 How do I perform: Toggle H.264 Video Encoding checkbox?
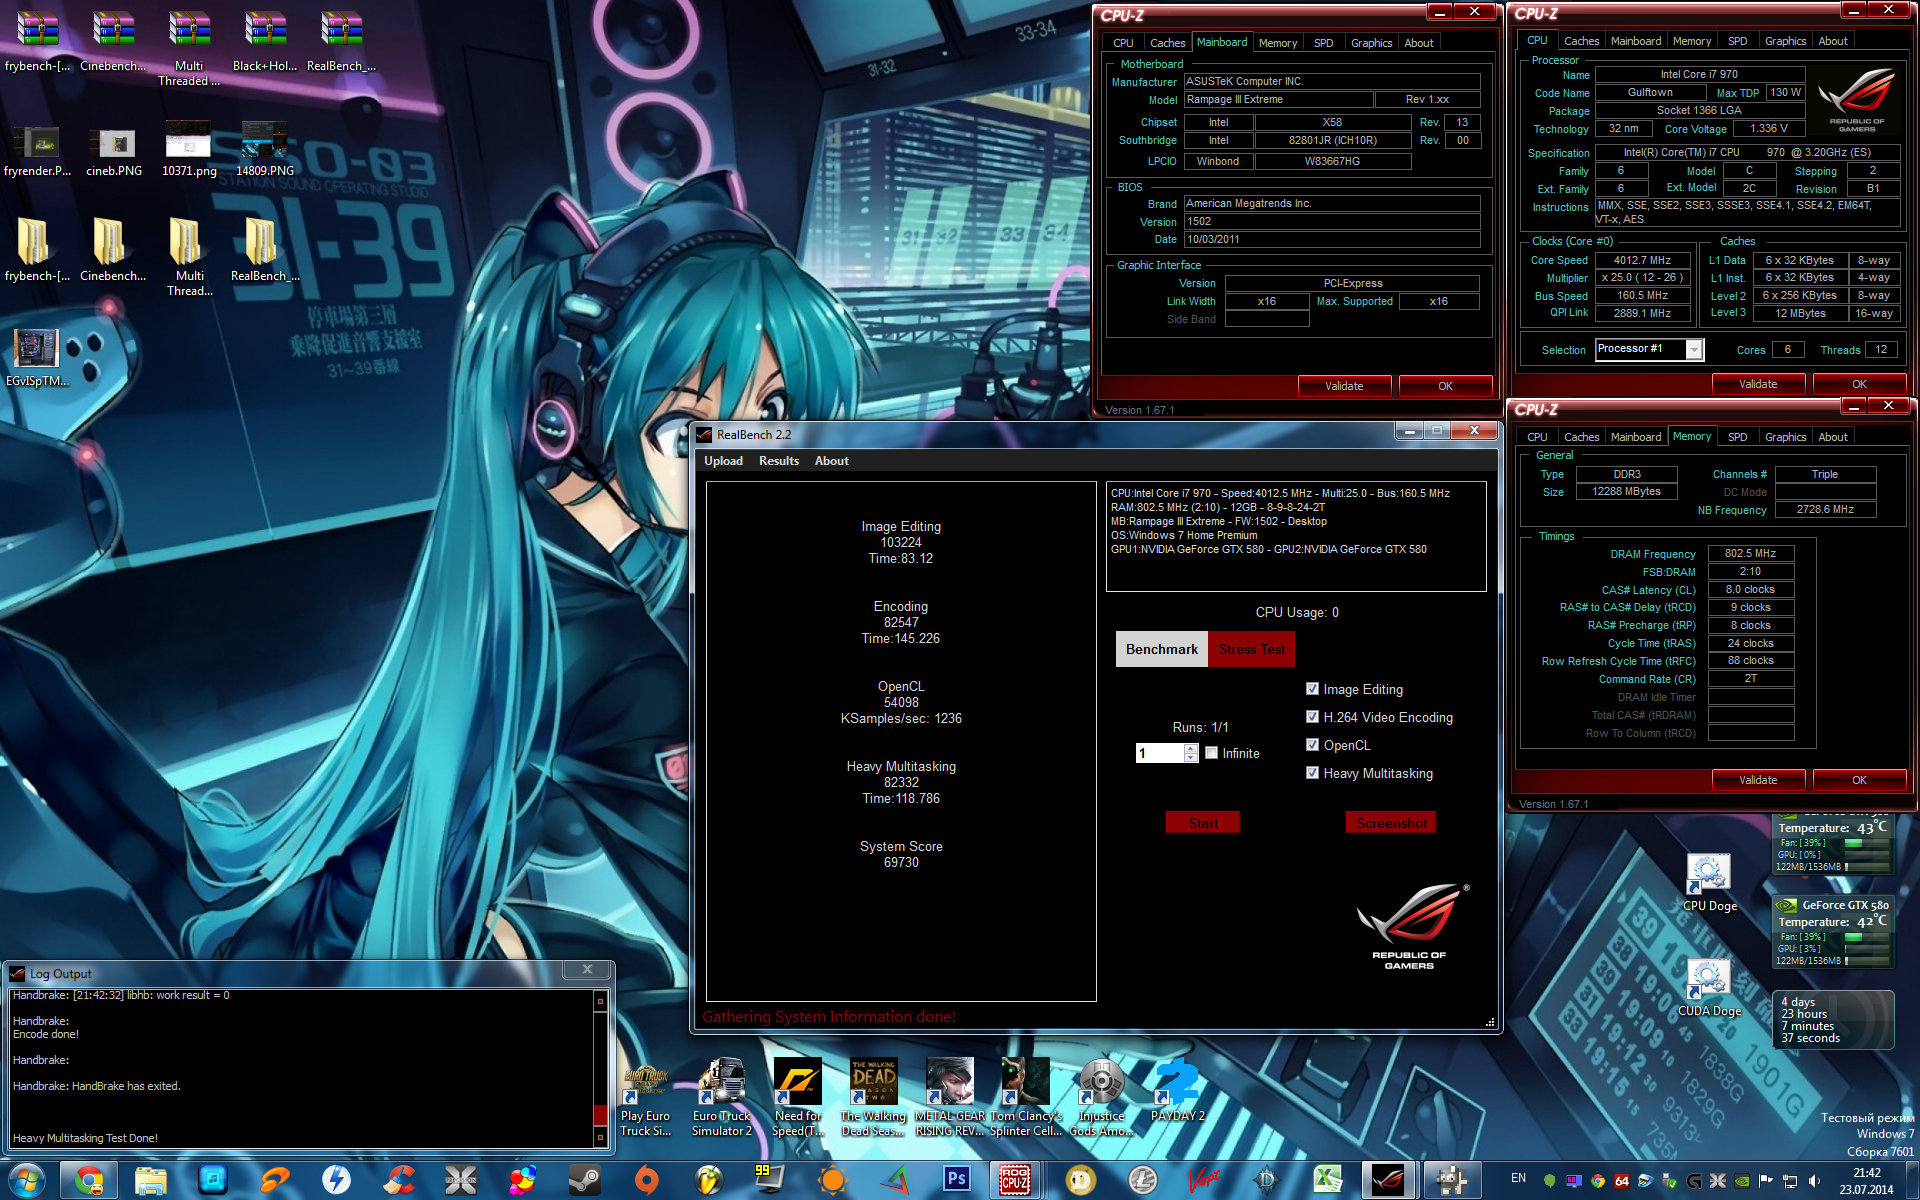[1312, 717]
